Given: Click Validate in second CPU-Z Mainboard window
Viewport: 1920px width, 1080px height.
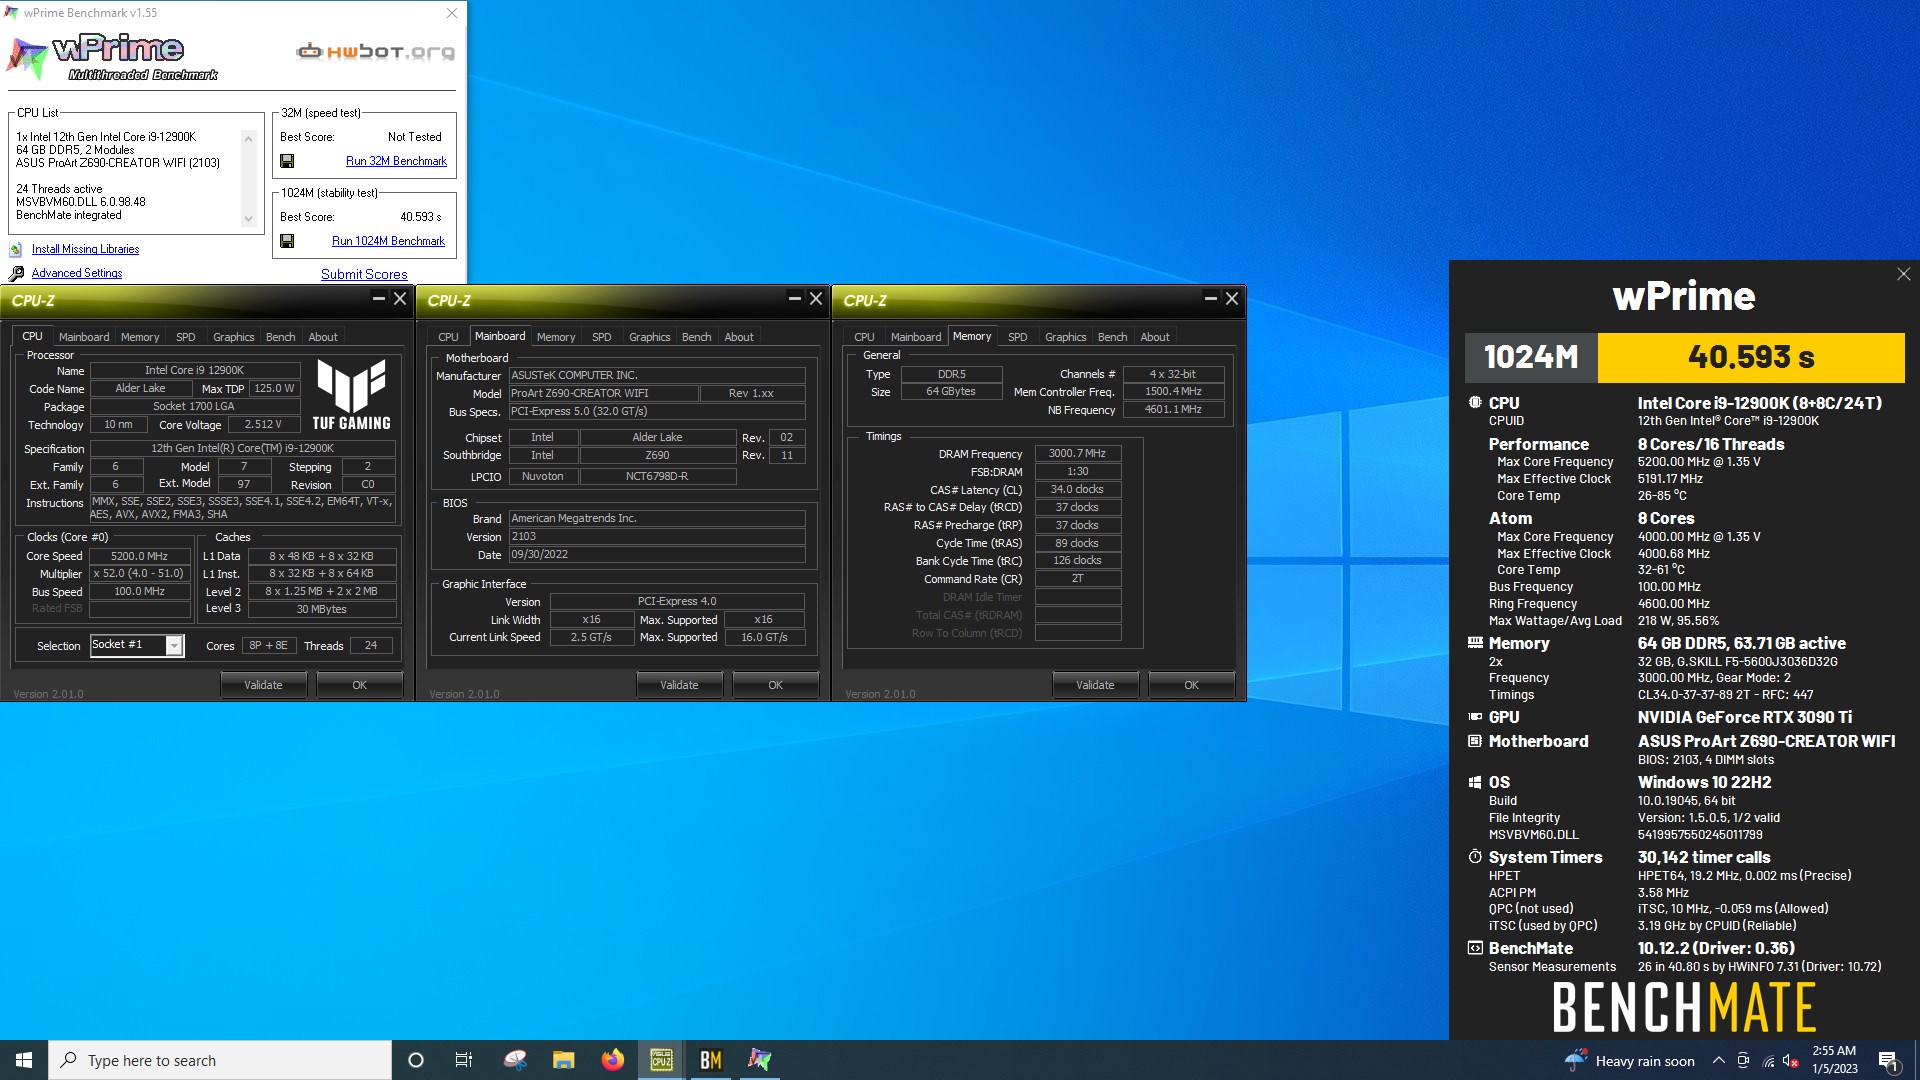Looking at the screenshot, I should tap(679, 685).
